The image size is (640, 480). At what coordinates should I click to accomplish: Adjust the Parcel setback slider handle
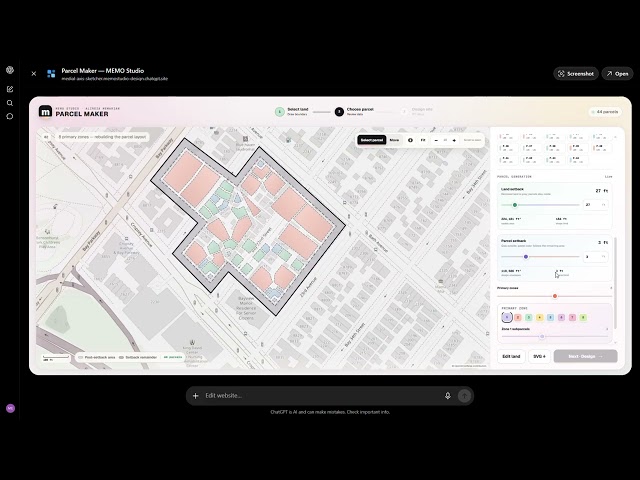pyautogui.click(x=526, y=257)
